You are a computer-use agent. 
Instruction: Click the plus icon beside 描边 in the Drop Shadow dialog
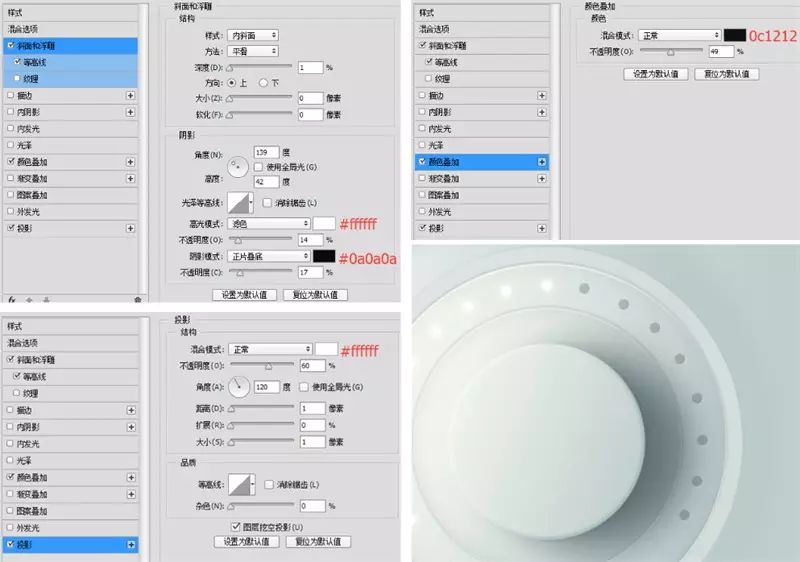coord(131,410)
